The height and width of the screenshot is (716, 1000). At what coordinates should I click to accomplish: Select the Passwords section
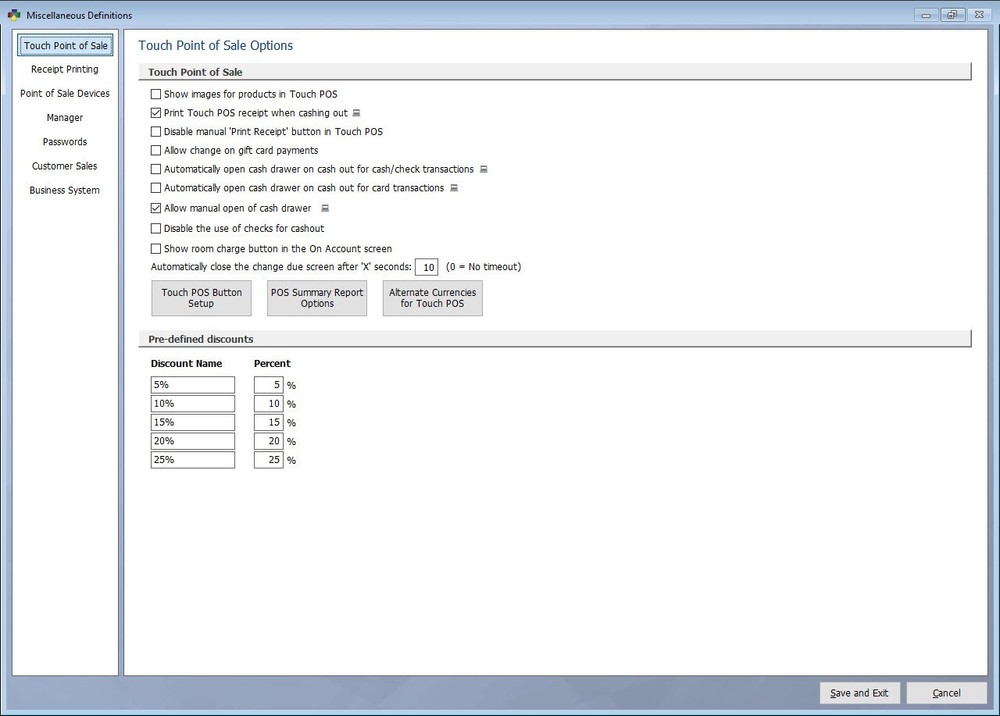64,141
